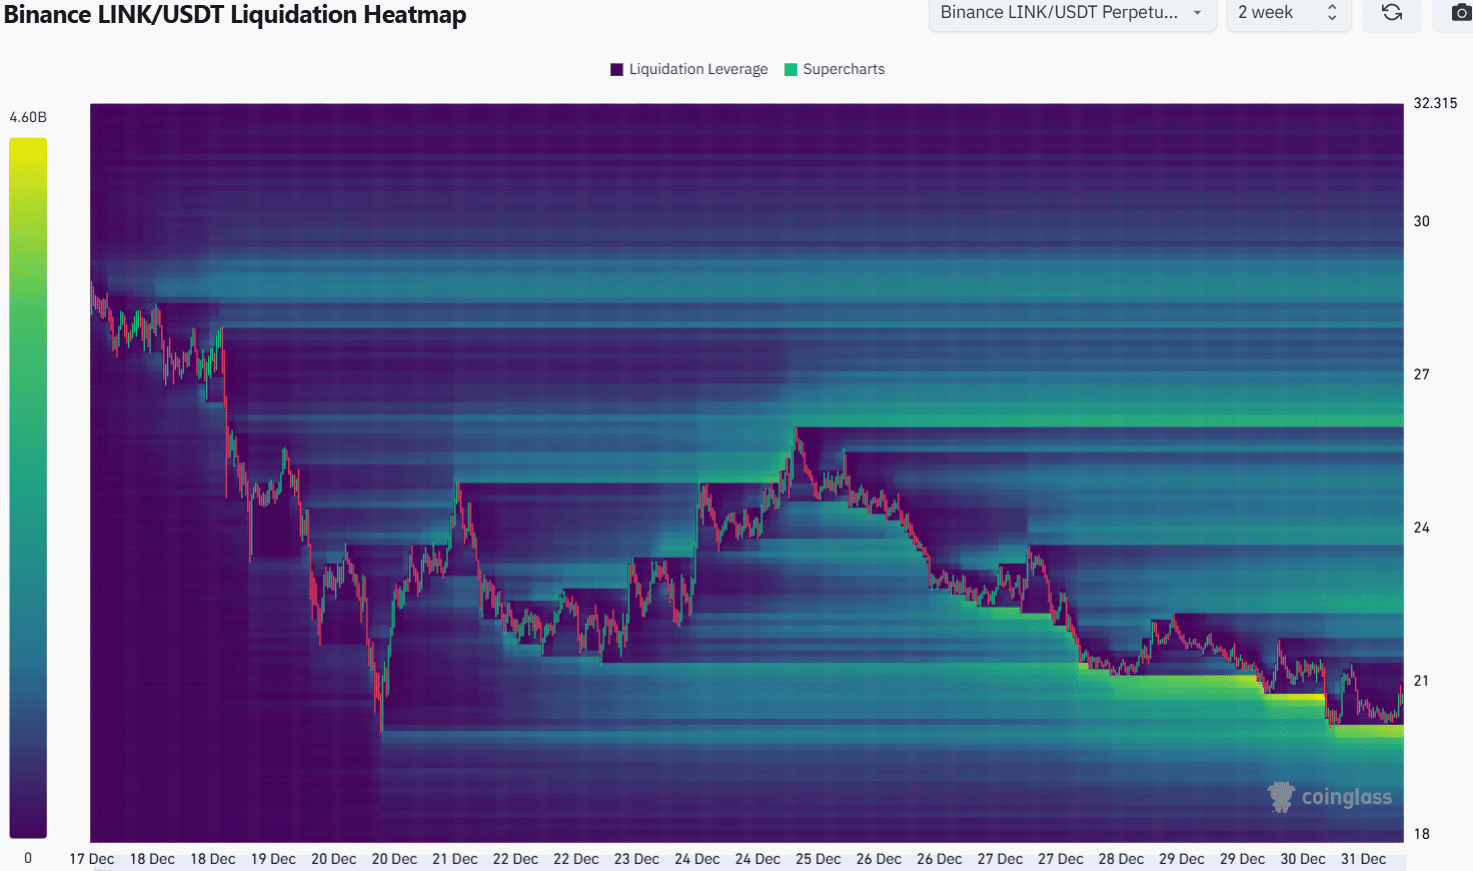Screen dimensions: 1473x871
Task: Open the Binance LINK/USDT Perpetual pair dropdown
Action: pyautogui.click(x=1072, y=12)
